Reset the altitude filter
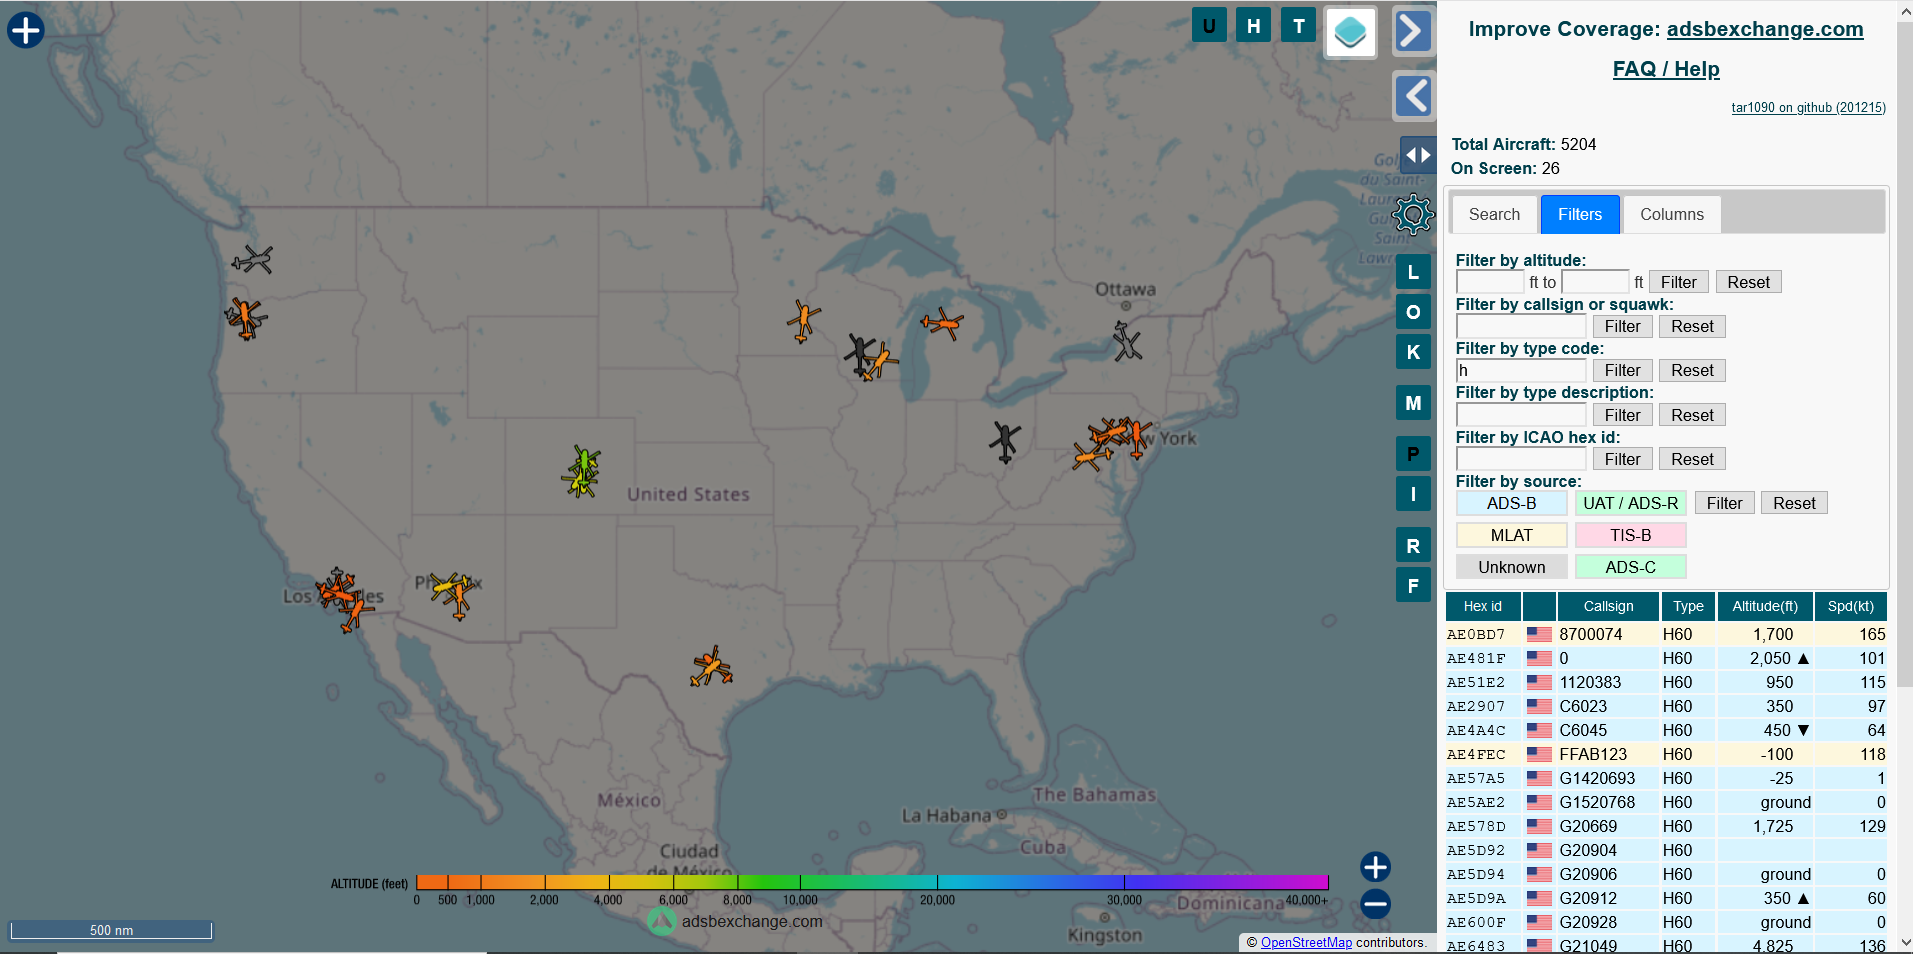Image resolution: width=1913 pixels, height=954 pixels. [x=1748, y=282]
